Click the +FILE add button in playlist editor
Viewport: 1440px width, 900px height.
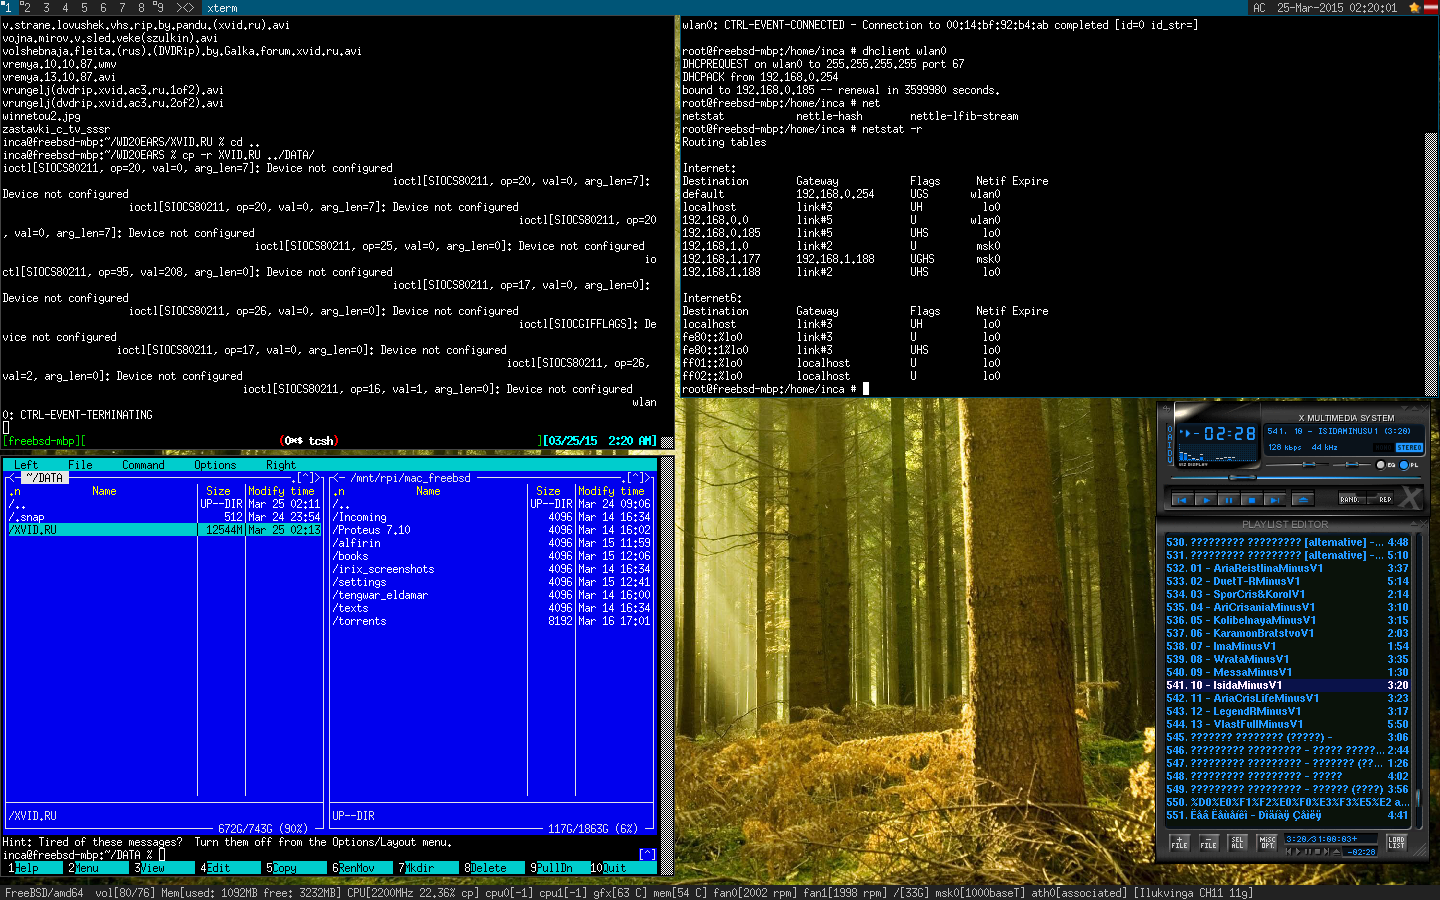[x=1180, y=843]
